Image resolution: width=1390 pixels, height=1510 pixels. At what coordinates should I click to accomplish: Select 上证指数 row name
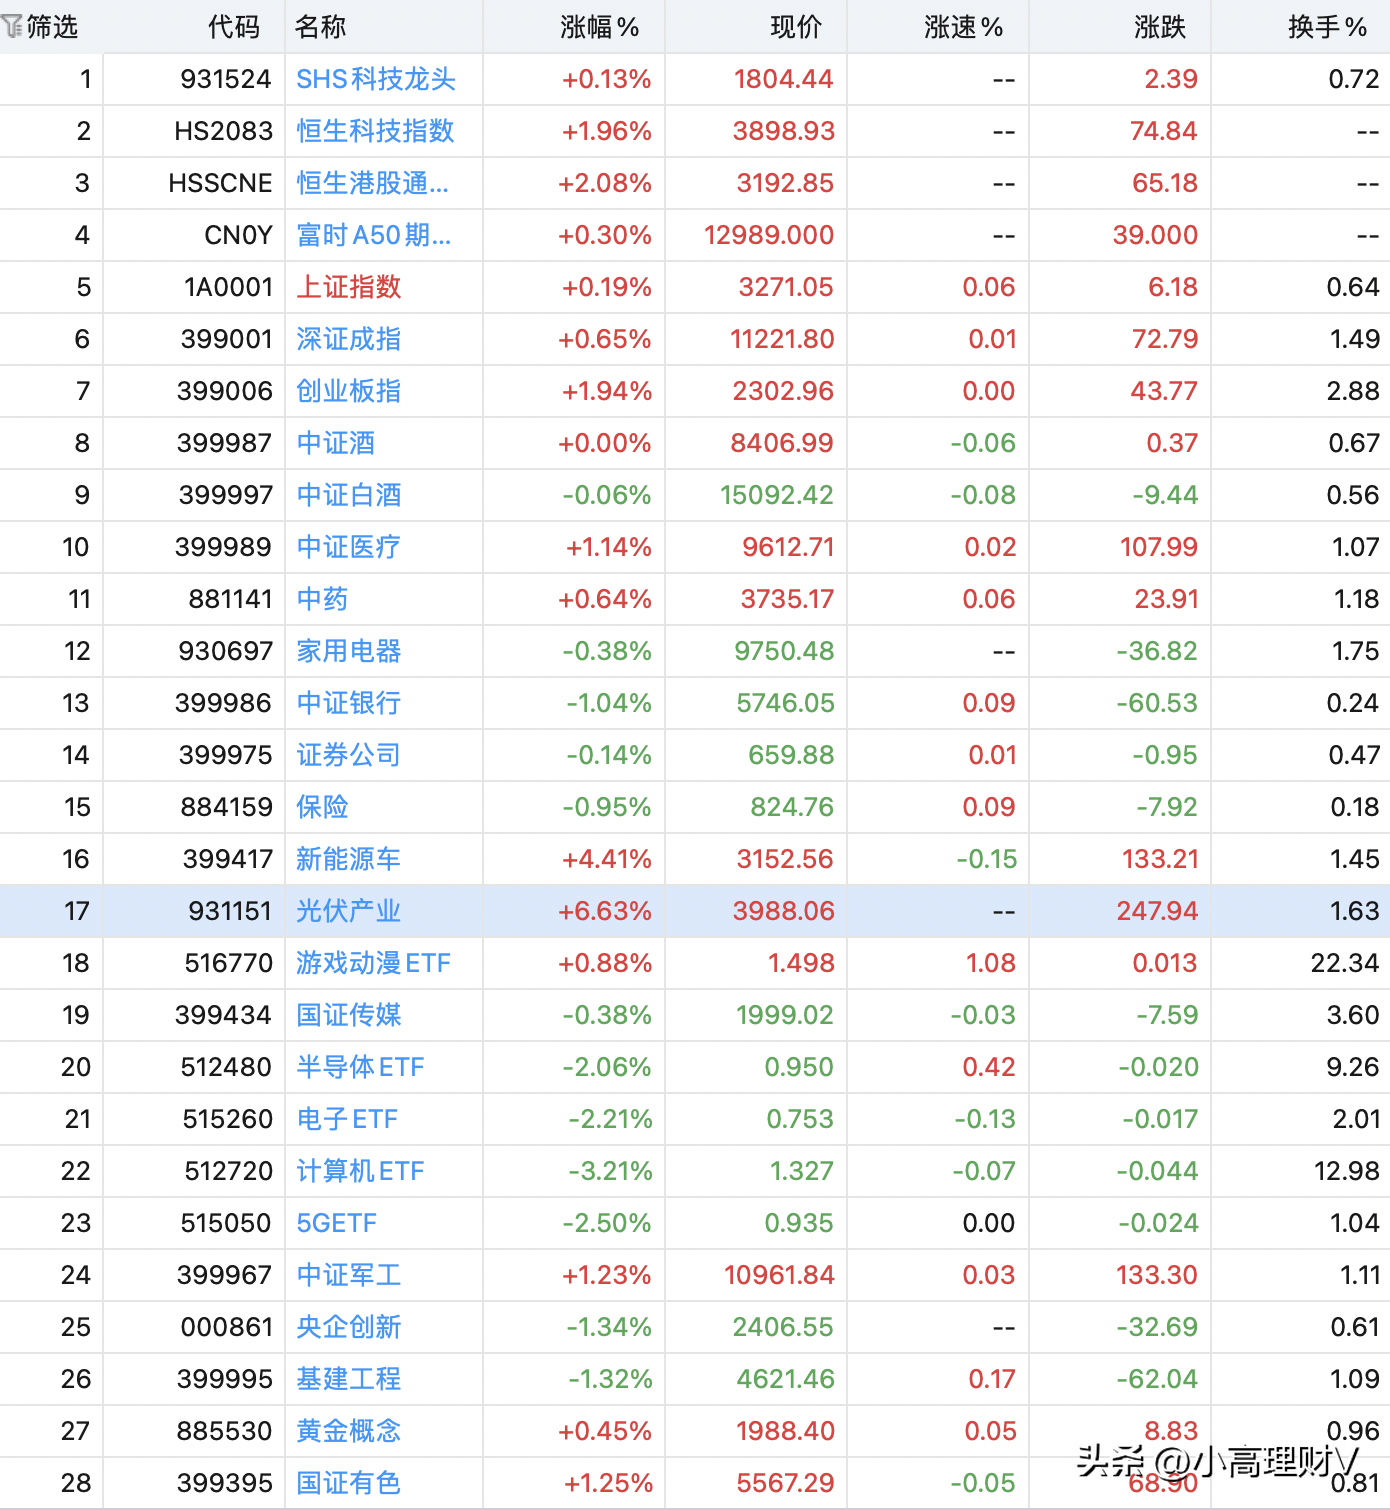349,287
